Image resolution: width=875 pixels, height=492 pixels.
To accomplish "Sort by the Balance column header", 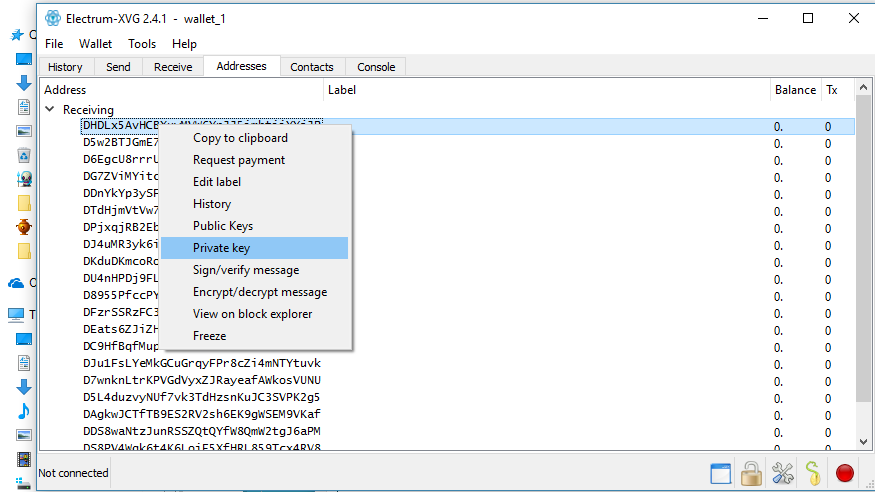I will [x=795, y=90].
